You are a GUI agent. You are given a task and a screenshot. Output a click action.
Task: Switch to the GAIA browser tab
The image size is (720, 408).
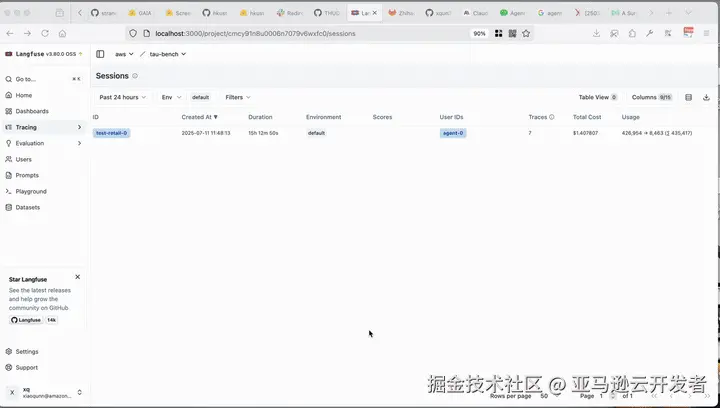point(141,13)
